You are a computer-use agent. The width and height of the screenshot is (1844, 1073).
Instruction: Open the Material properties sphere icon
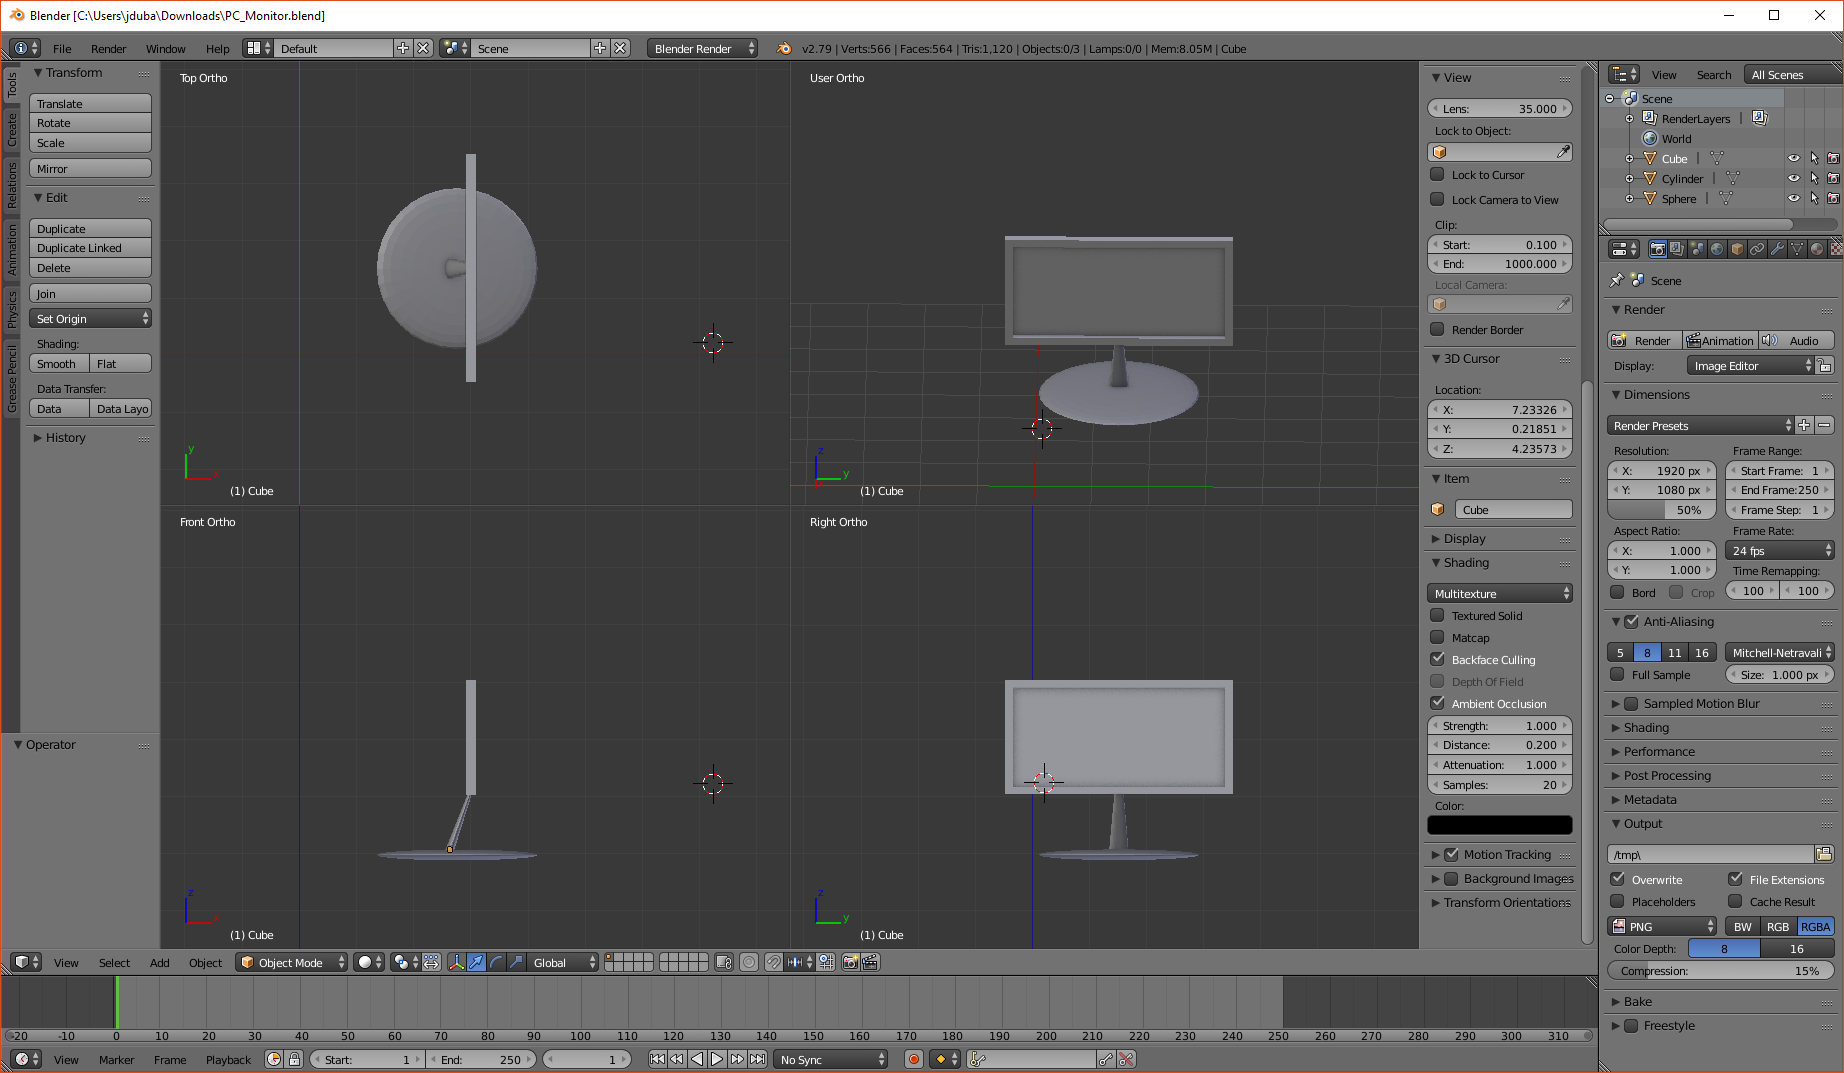coord(1815,248)
